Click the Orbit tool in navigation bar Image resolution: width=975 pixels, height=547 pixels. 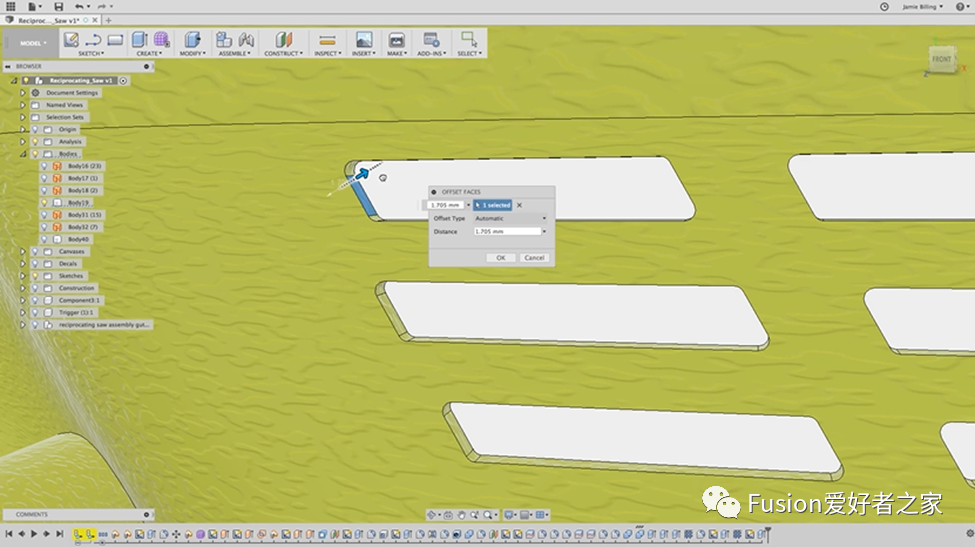[x=431, y=515]
